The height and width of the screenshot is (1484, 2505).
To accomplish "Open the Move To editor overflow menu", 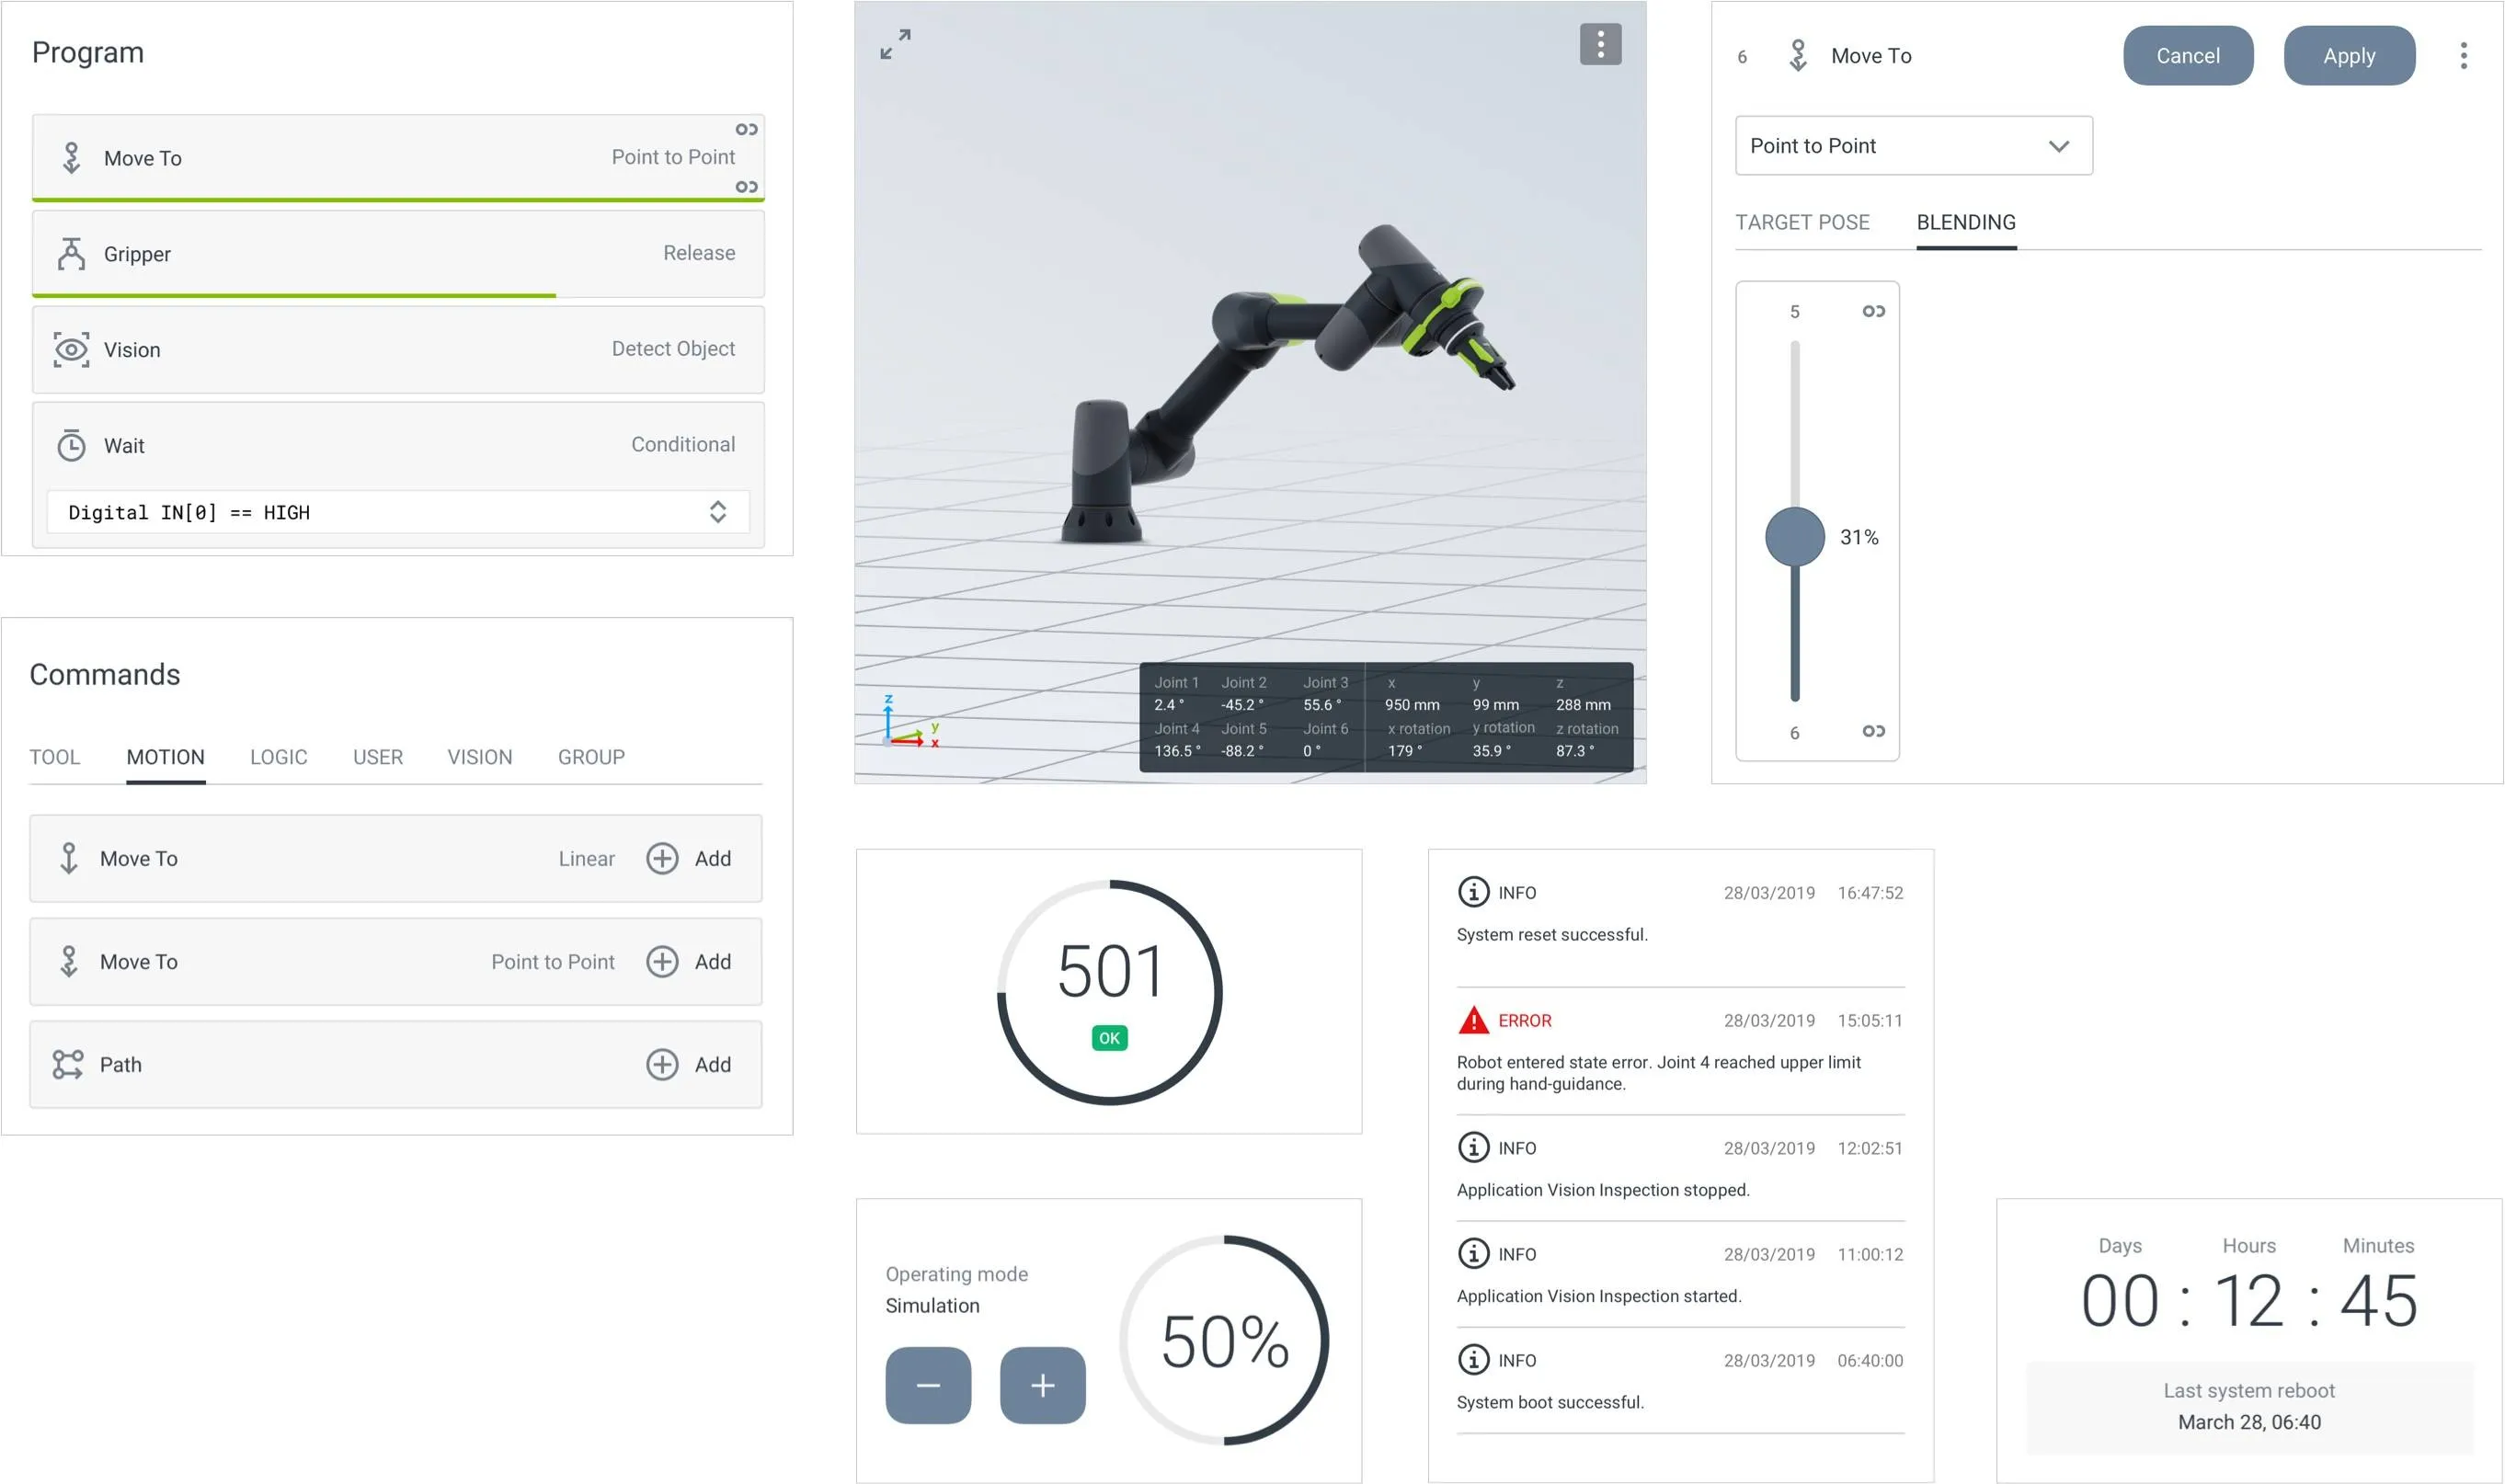I will pos(2463,56).
